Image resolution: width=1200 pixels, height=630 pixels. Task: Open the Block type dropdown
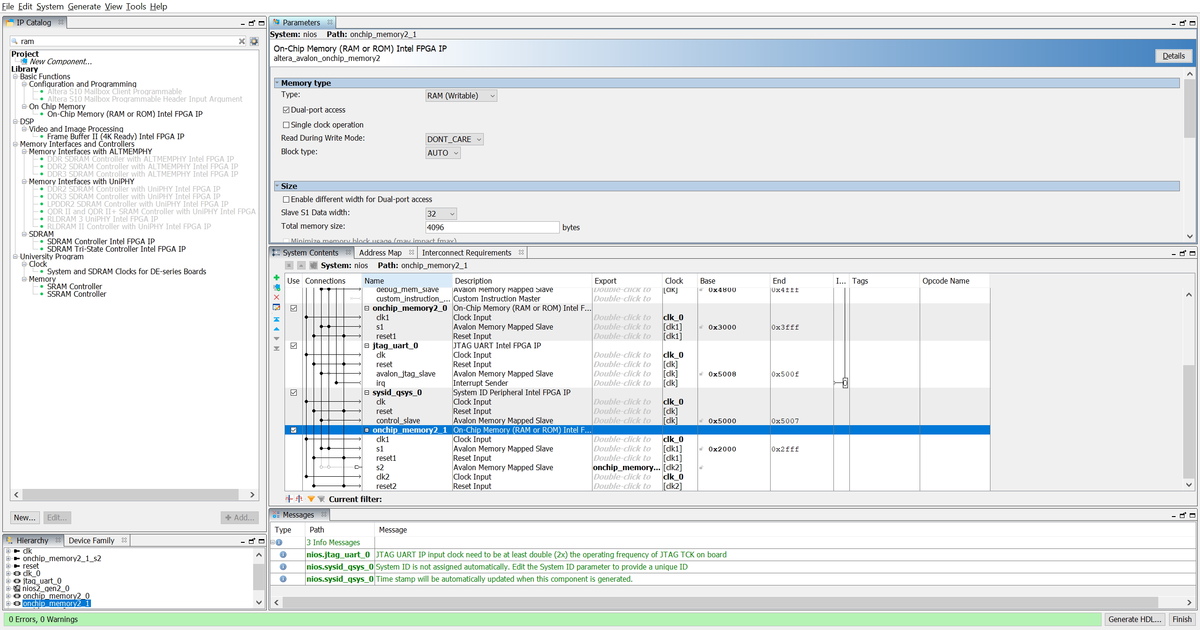[443, 153]
